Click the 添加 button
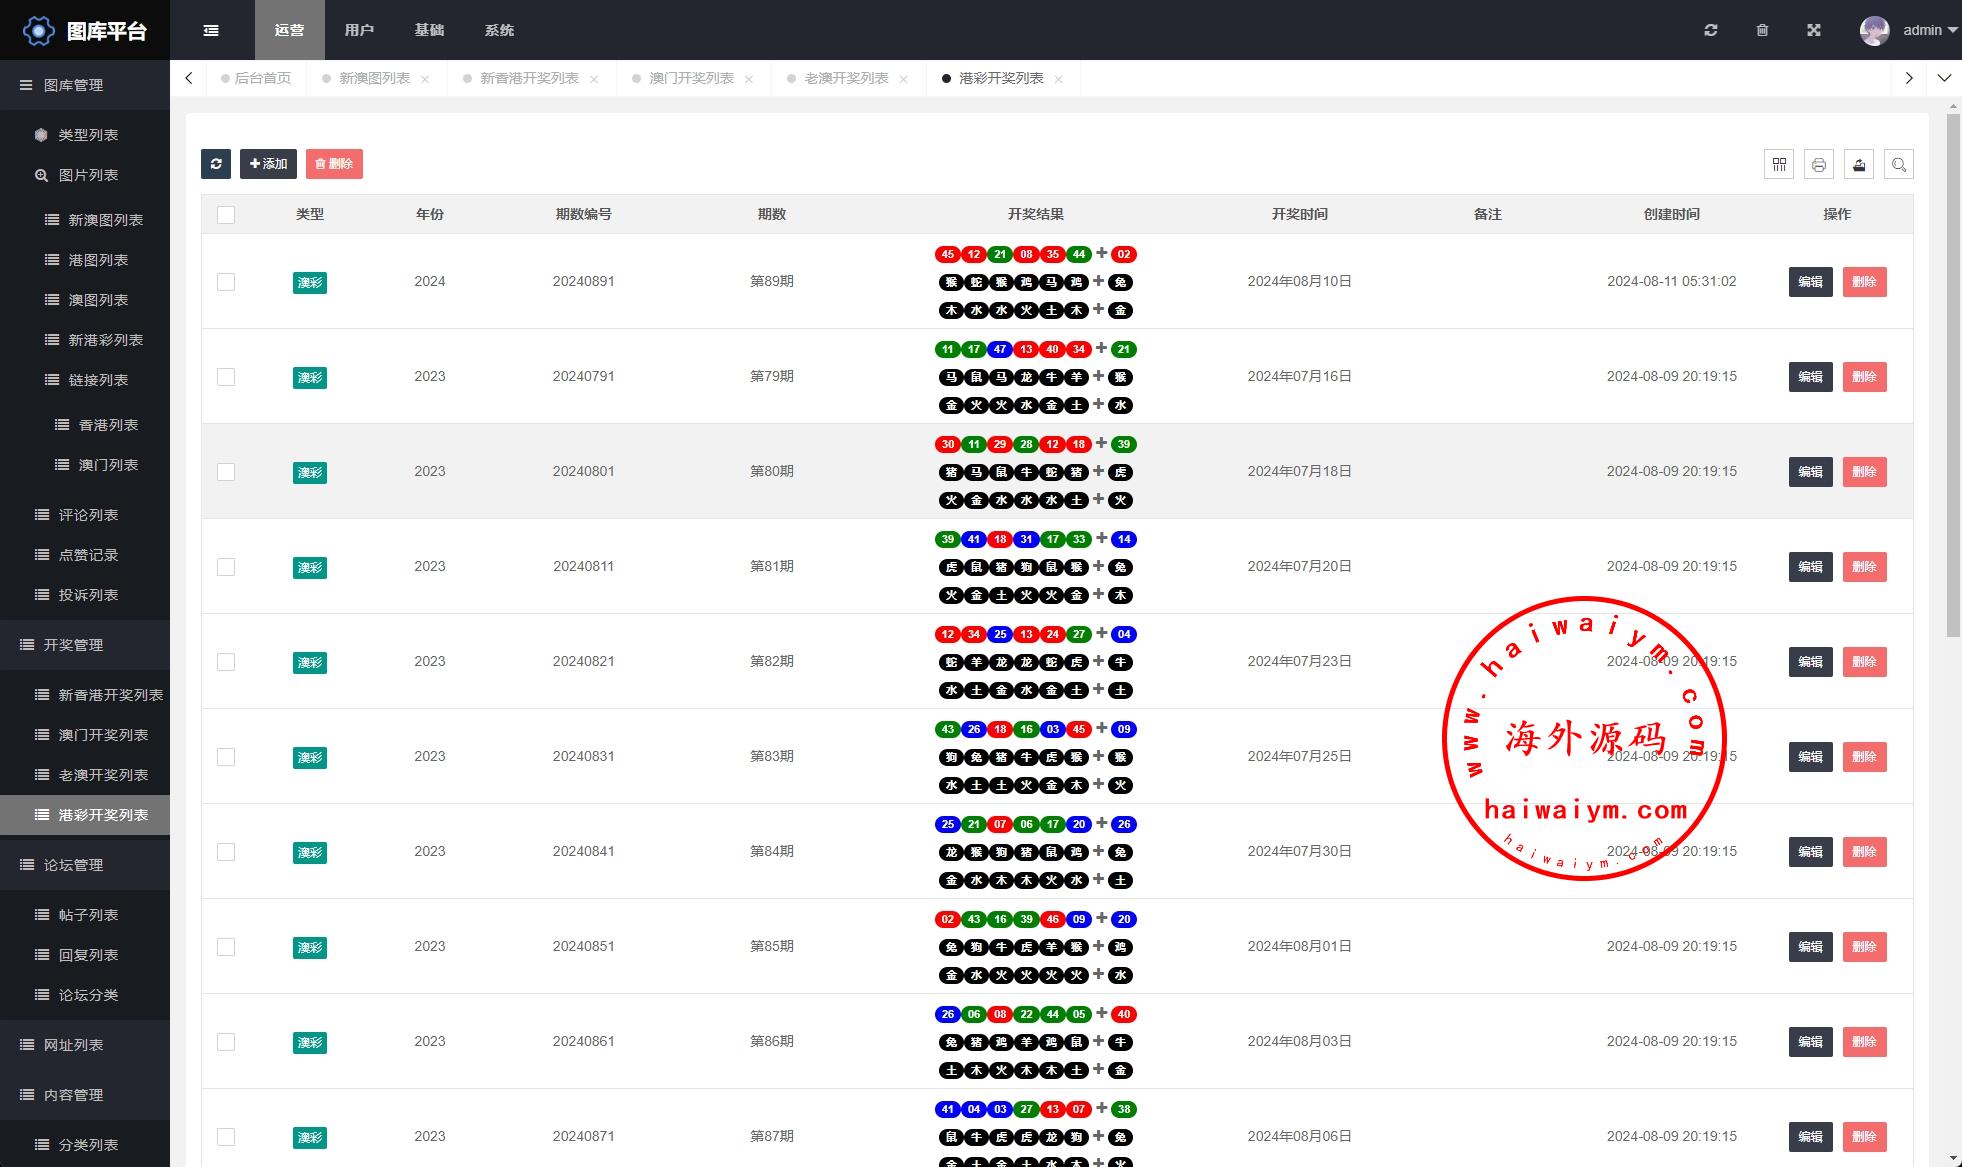 point(268,164)
